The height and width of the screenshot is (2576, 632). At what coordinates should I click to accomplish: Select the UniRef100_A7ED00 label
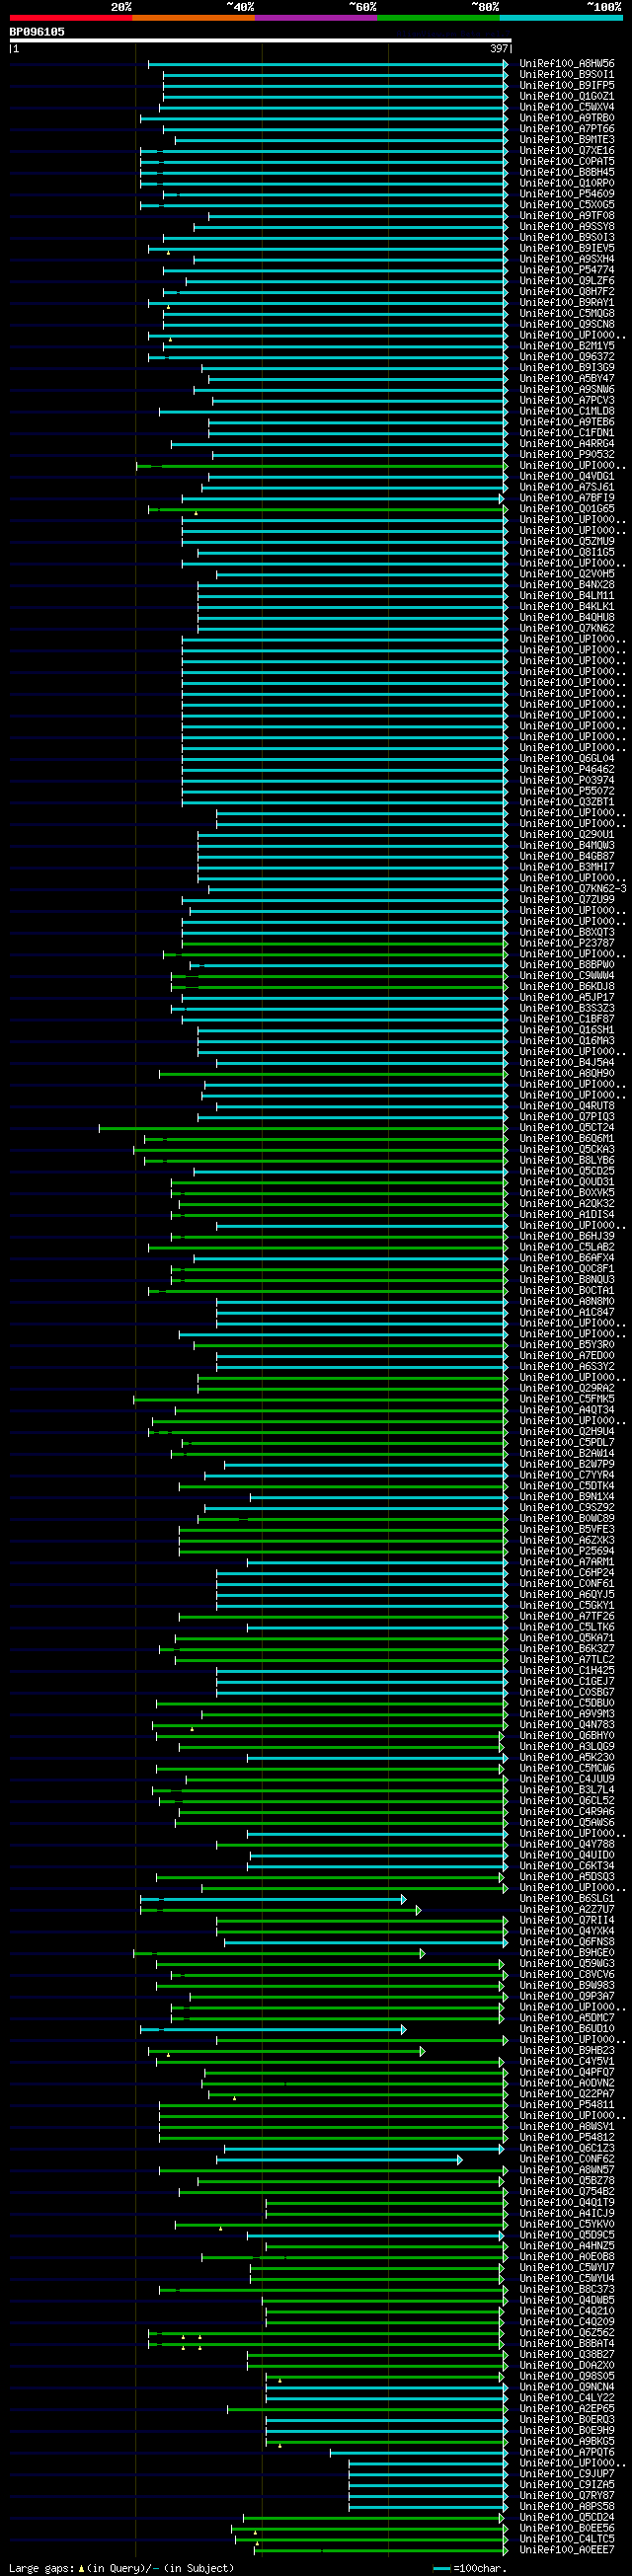click(567, 1356)
